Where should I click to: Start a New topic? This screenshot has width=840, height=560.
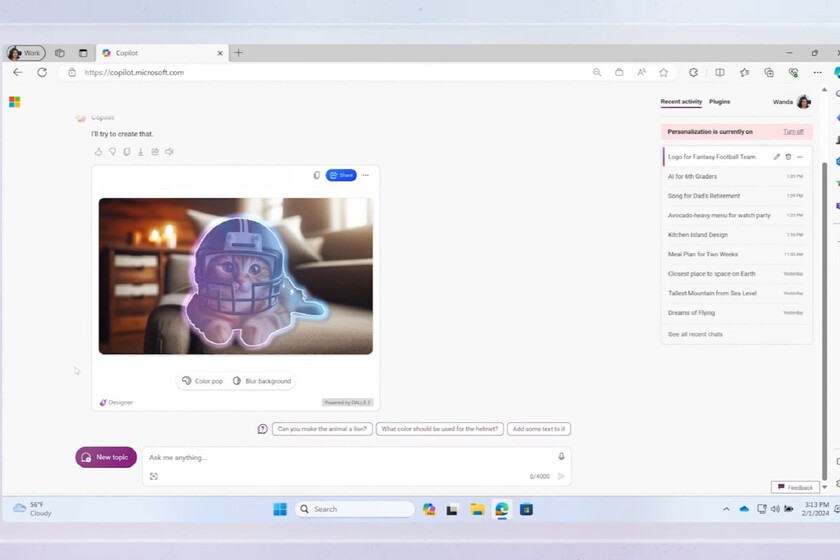[106, 457]
